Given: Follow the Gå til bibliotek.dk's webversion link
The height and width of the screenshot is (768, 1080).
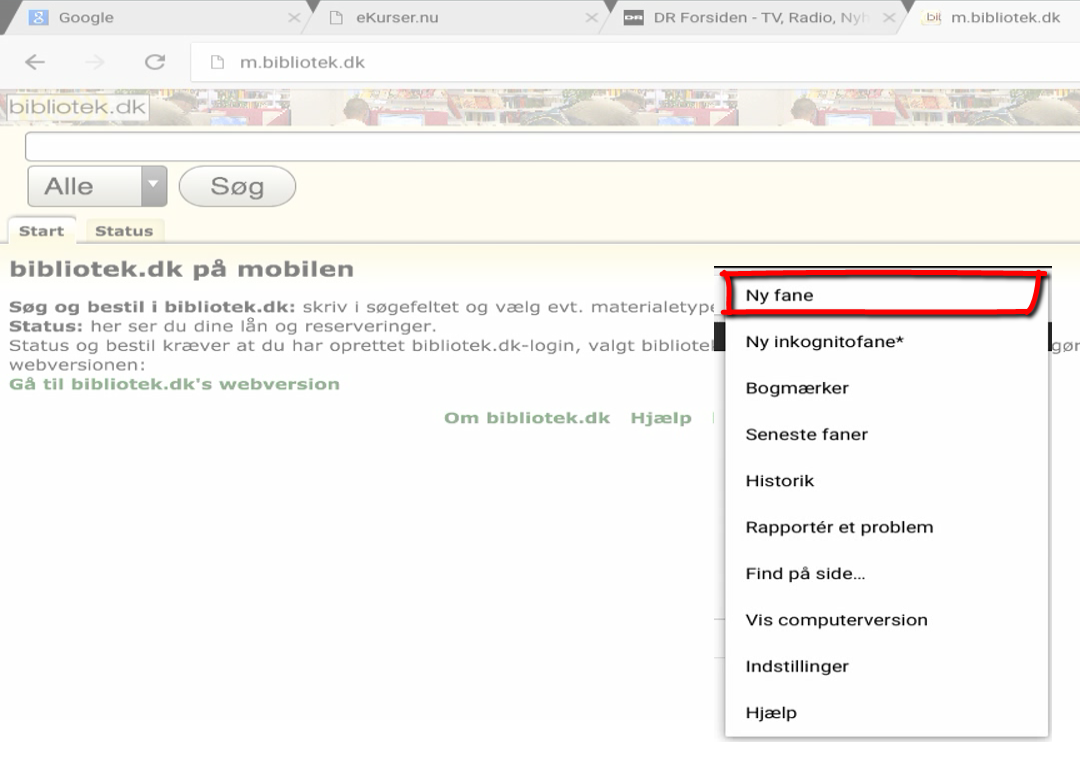Looking at the screenshot, I should pos(174,384).
